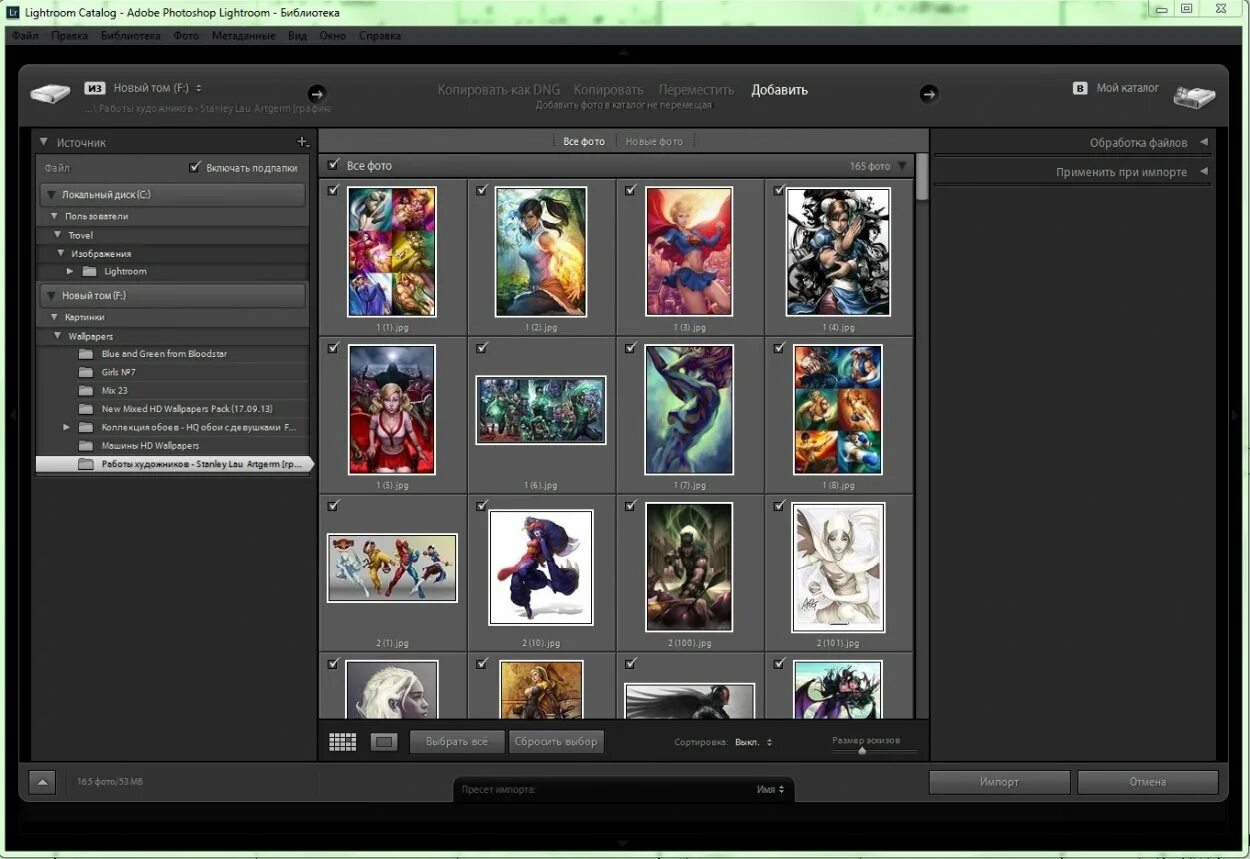Screen dimensions: 1250x859
Task: Click the Отмена button
Action: click(x=1147, y=782)
